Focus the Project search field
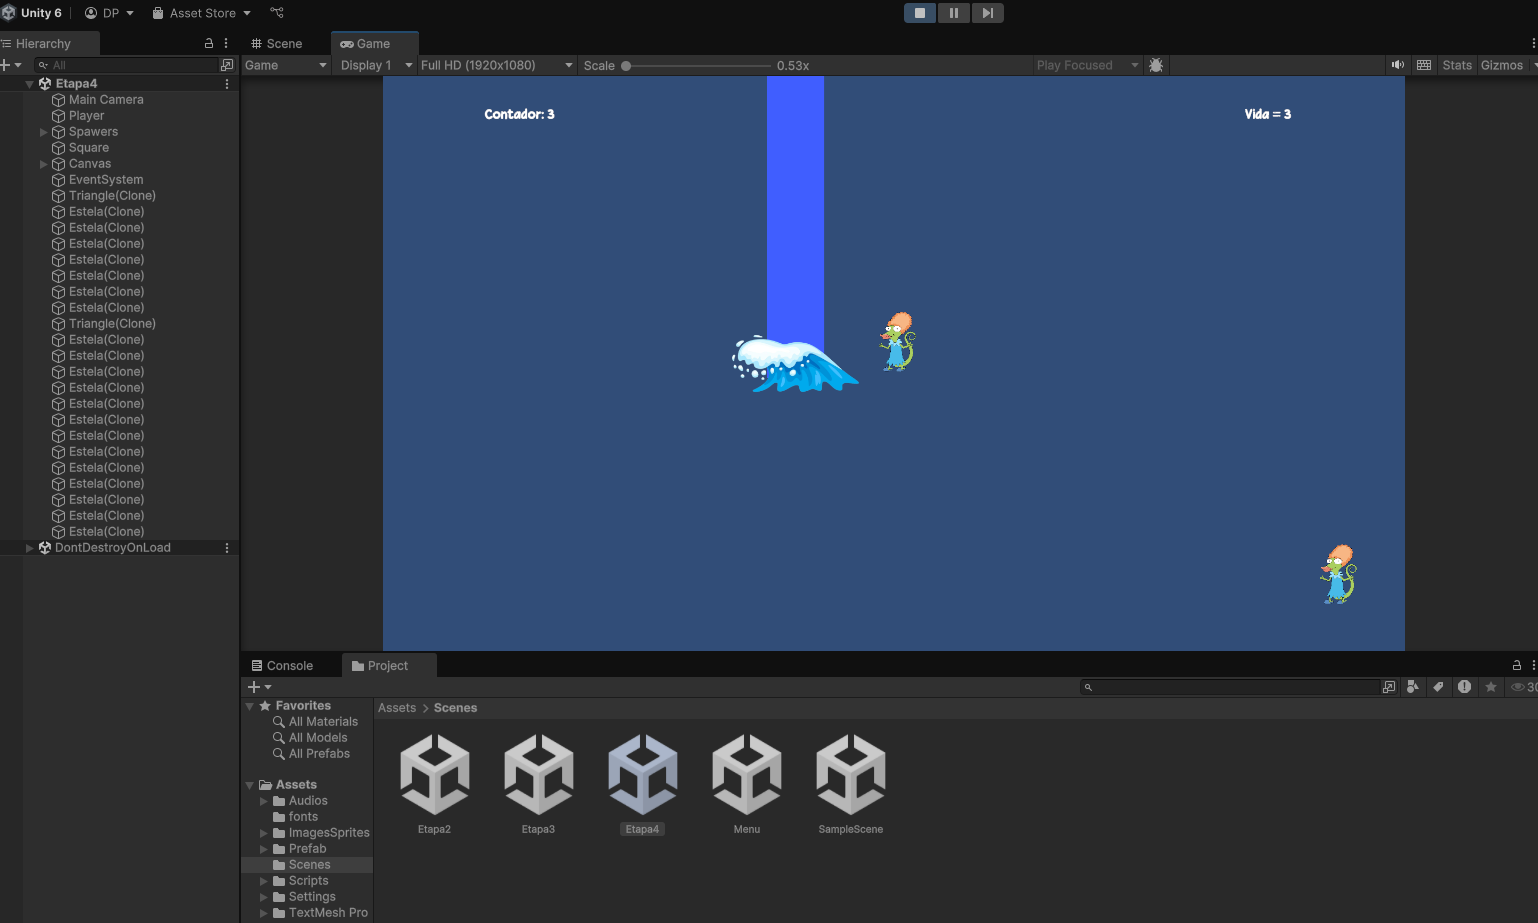Image resolution: width=1538 pixels, height=923 pixels. (1230, 687)
